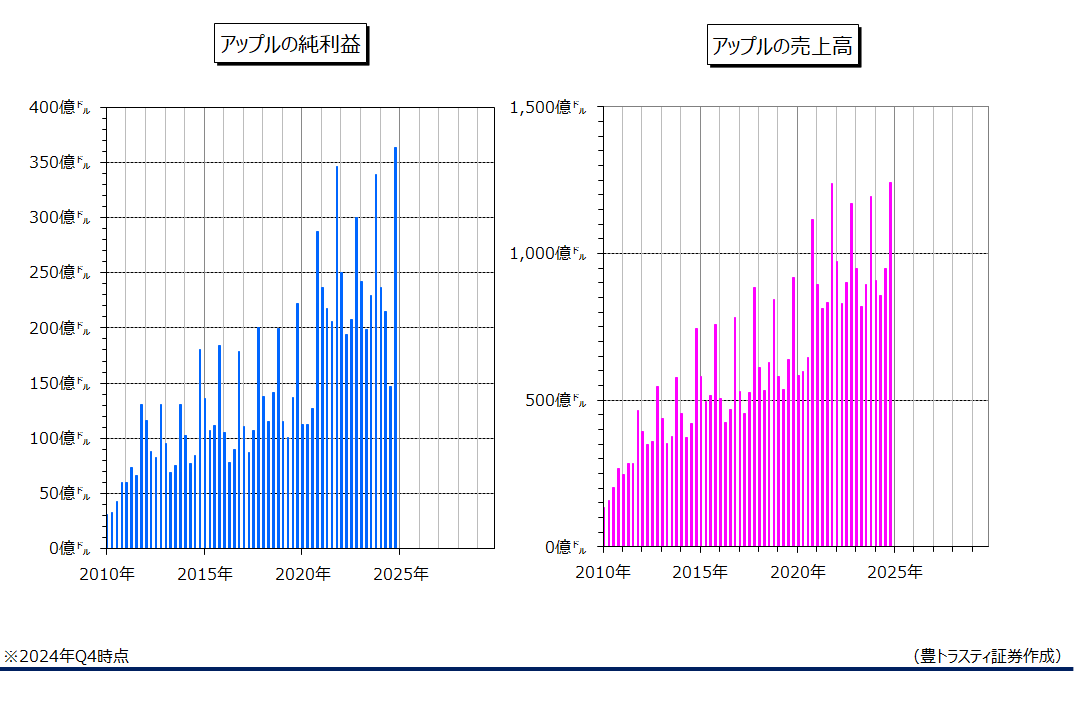
Task: Click the 350億ドル axis label
Action: [60, 162]
